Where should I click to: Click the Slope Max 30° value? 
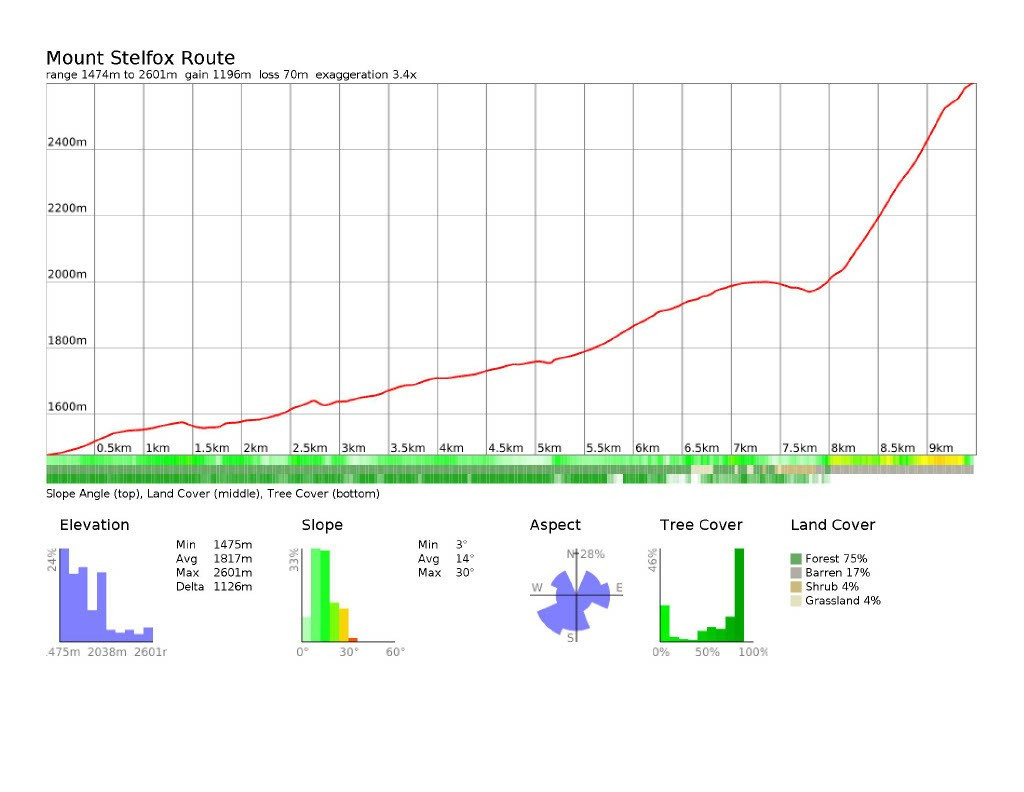(465, 573)
